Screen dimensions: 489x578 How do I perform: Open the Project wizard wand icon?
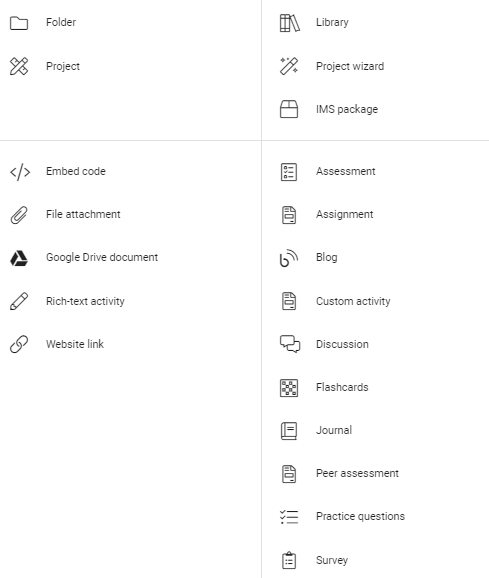pos(289,66)
